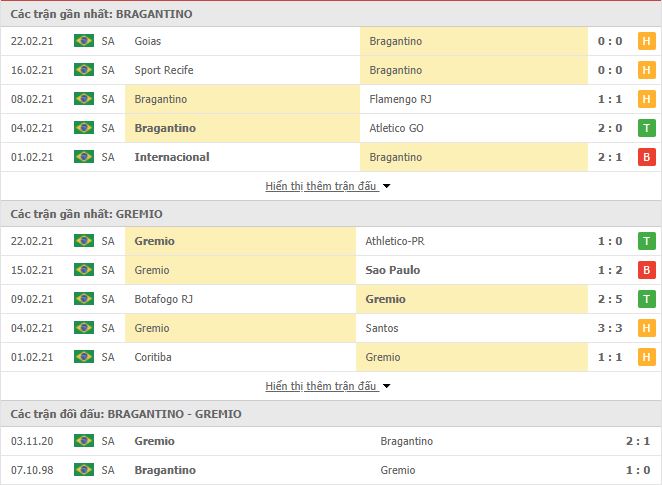The height and width of the screenshot is (485, 662).
Task: Click bold Bragantino in 07.10.98 match row
Action: pos(165,470)
